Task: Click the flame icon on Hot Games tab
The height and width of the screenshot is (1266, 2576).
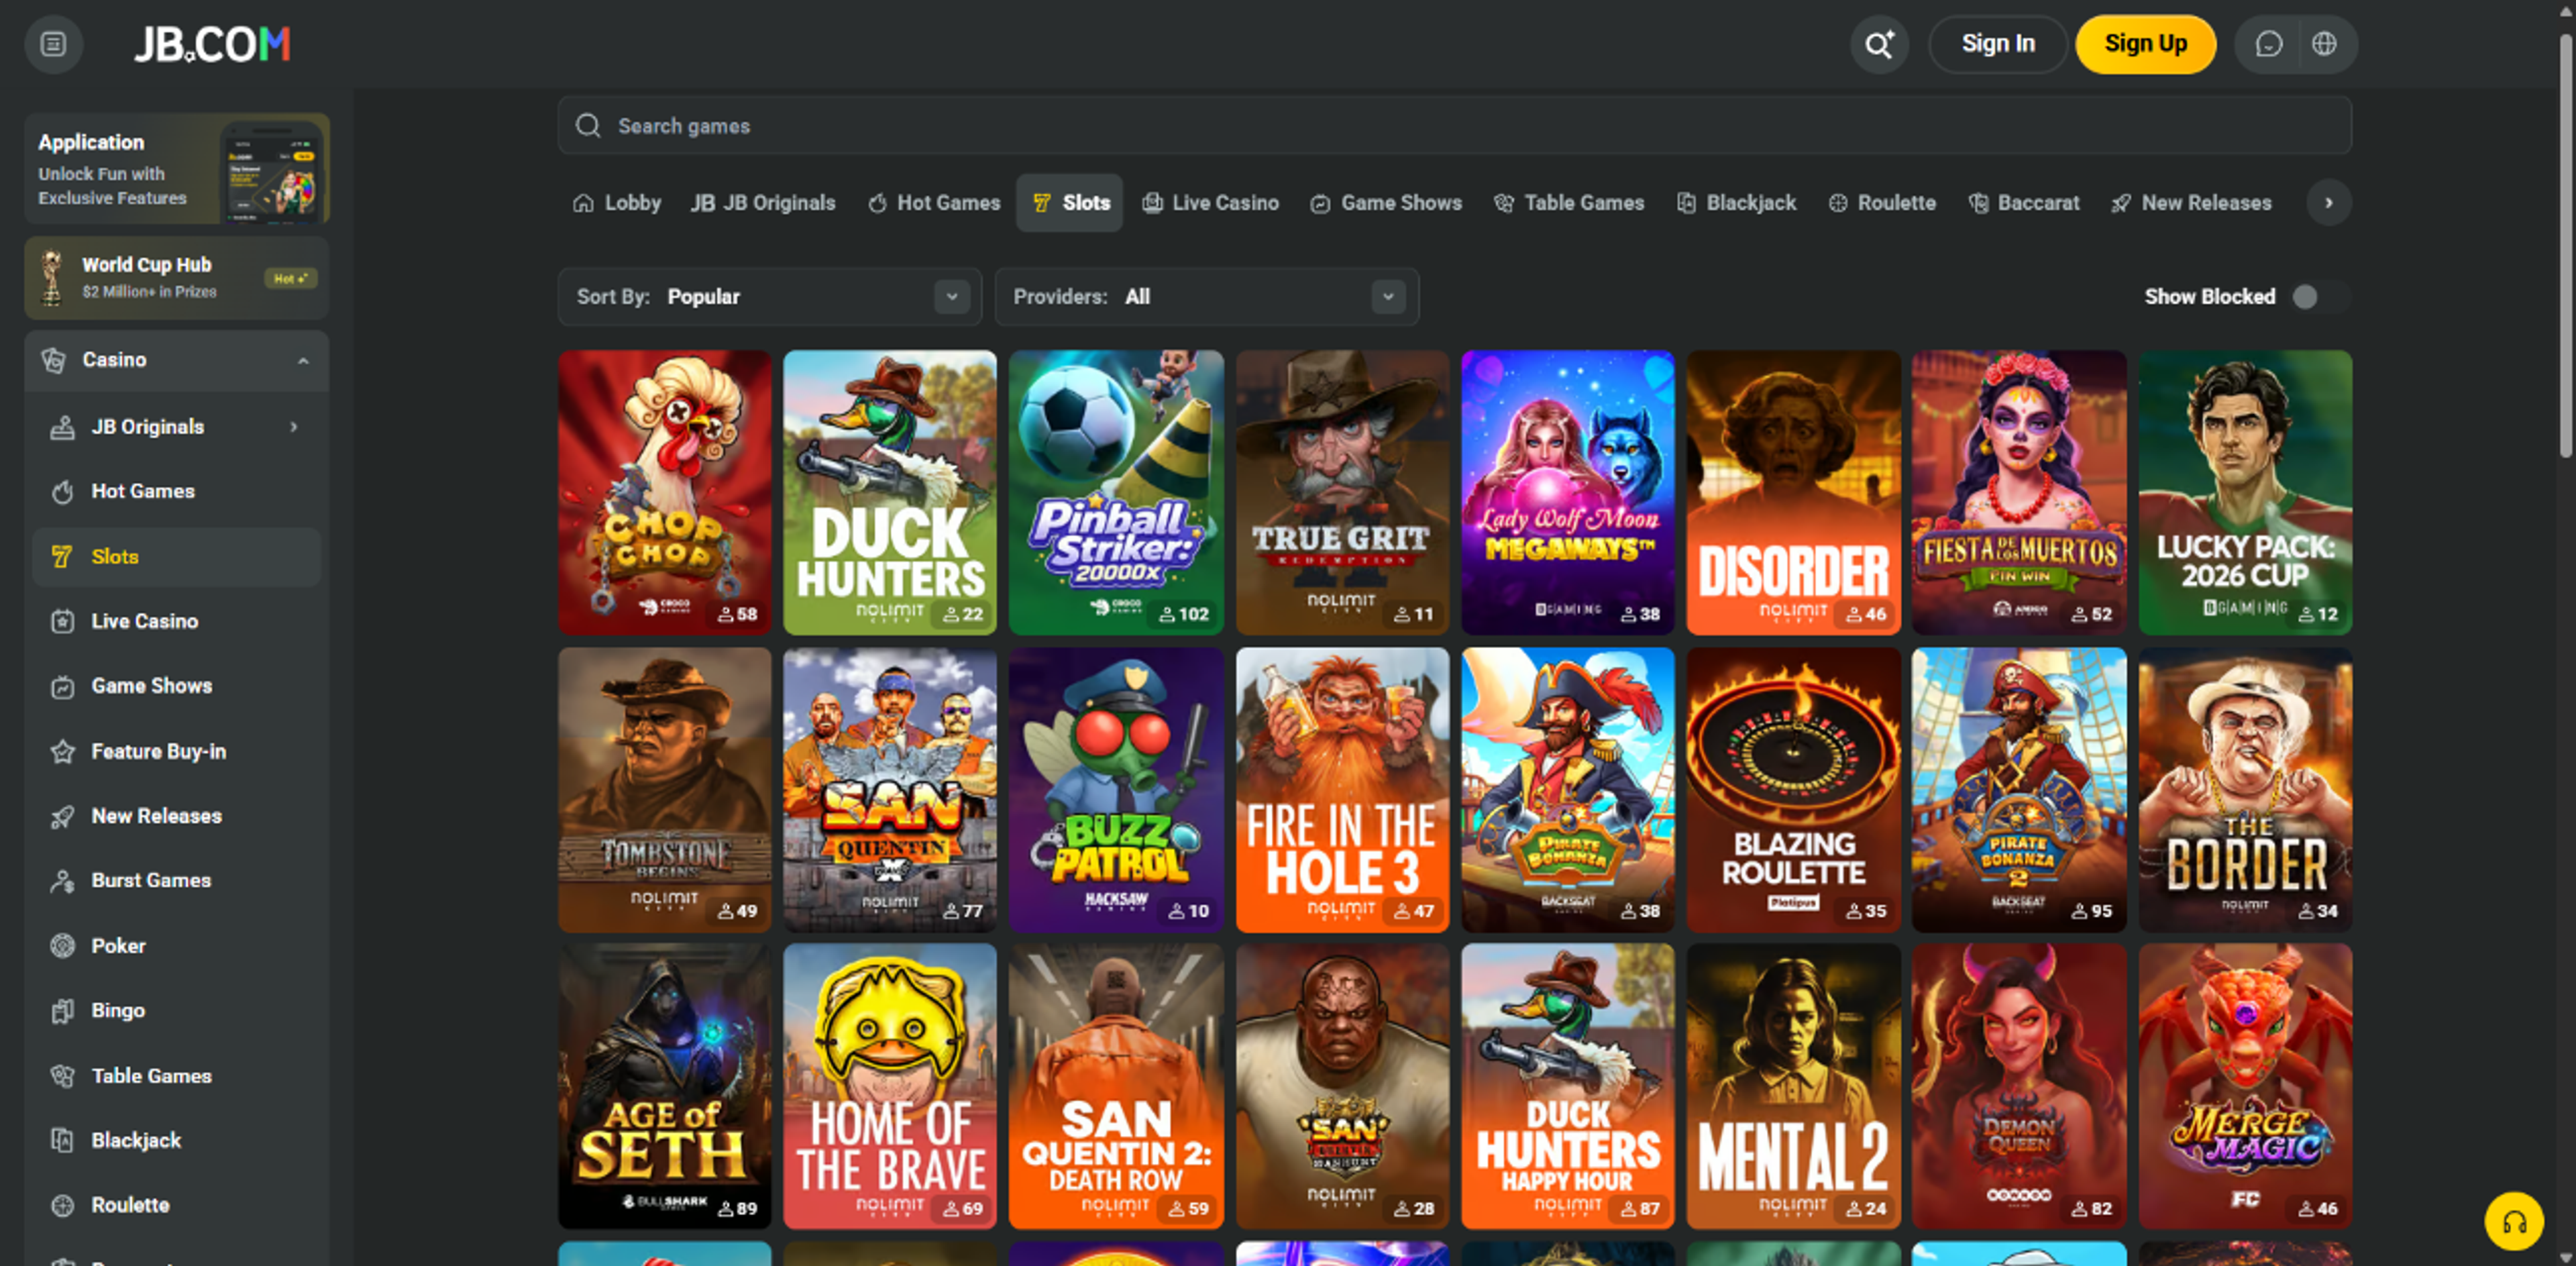Action: (x=877, y=203)
